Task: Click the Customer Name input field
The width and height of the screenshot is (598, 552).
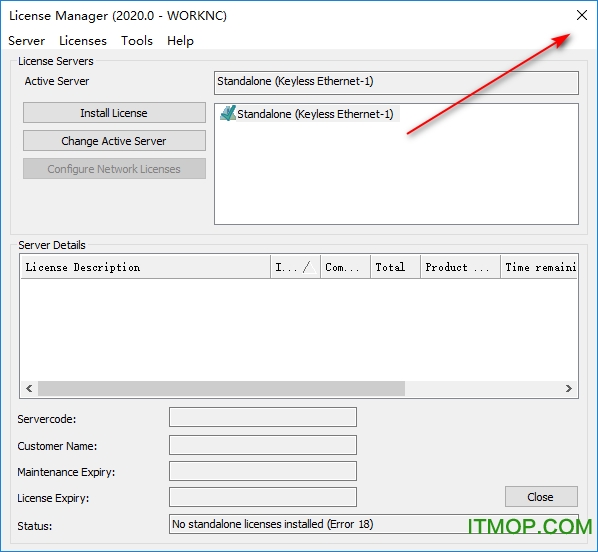Action: pyautogui.click(x=263, y=445)
